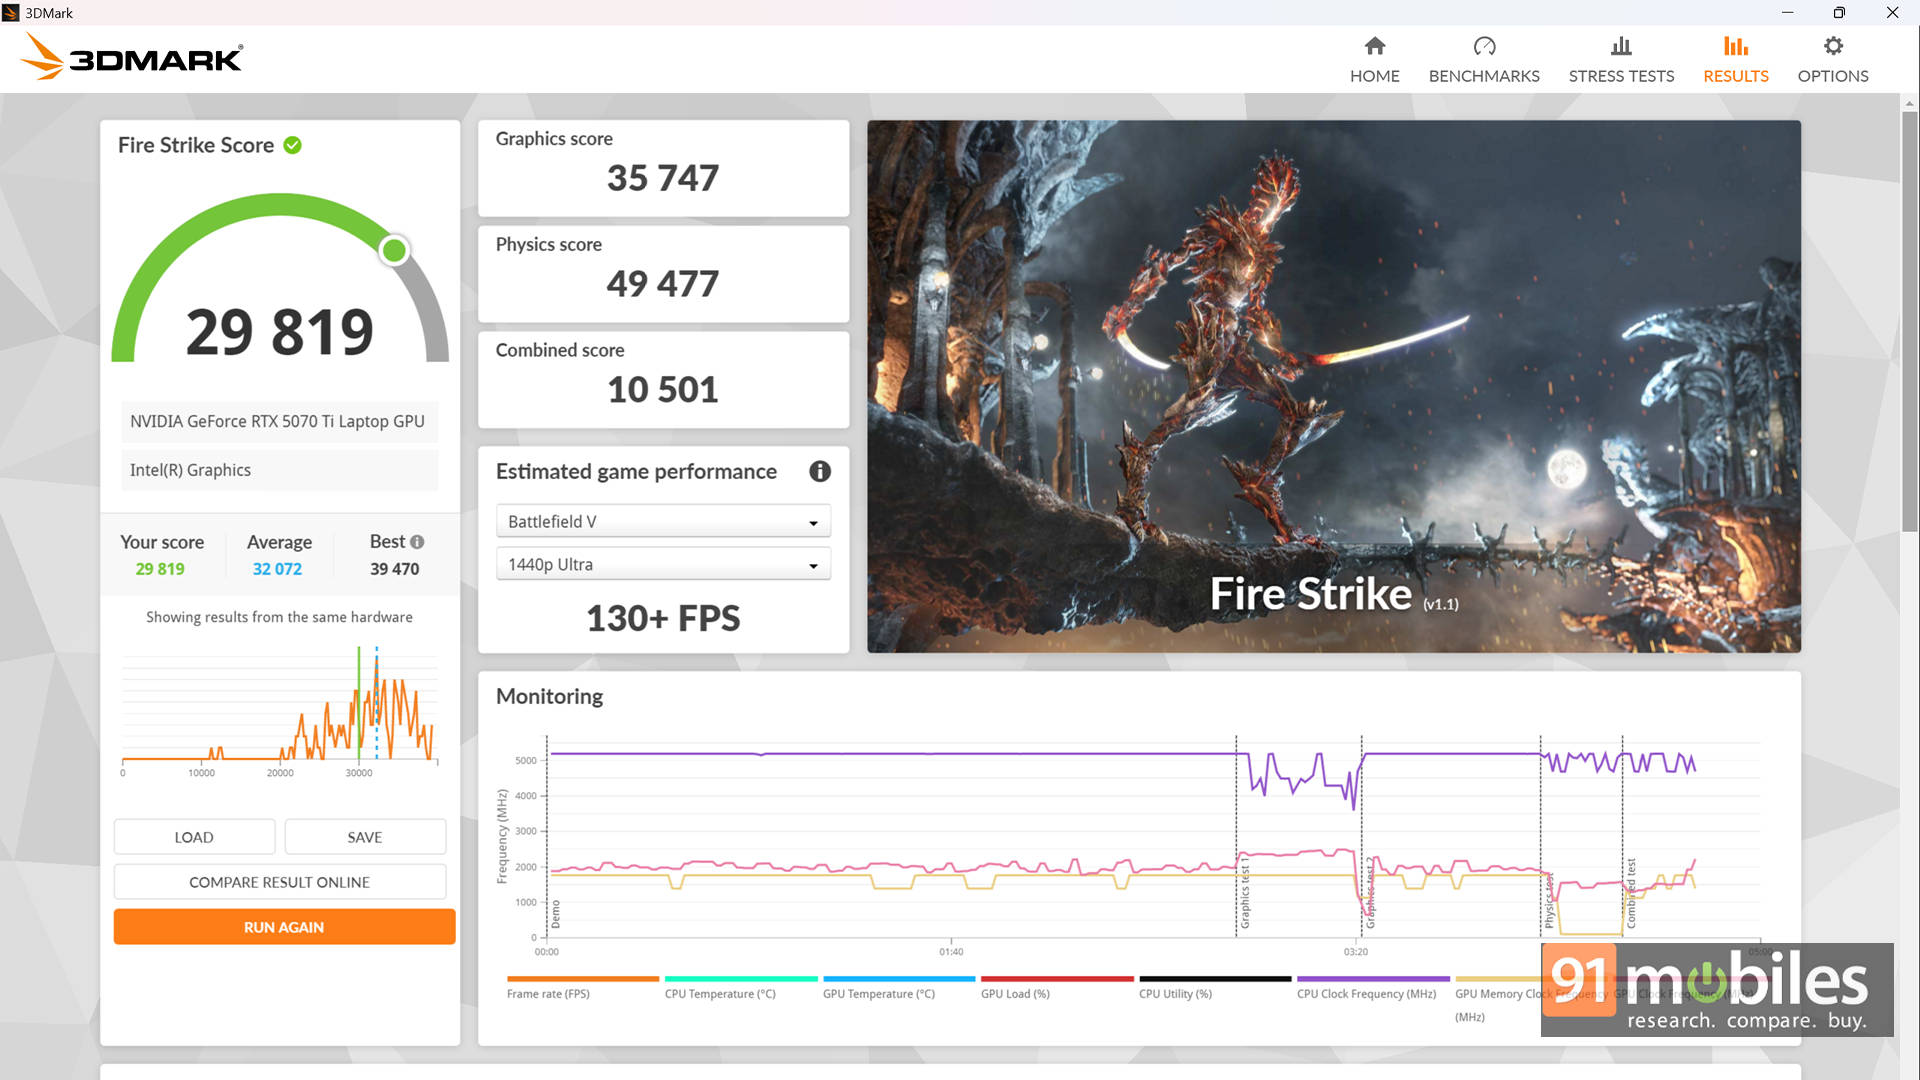Open the Stress Tests tab
The width and height of the screenshot is (1920, 1080).
point(1621,76)
